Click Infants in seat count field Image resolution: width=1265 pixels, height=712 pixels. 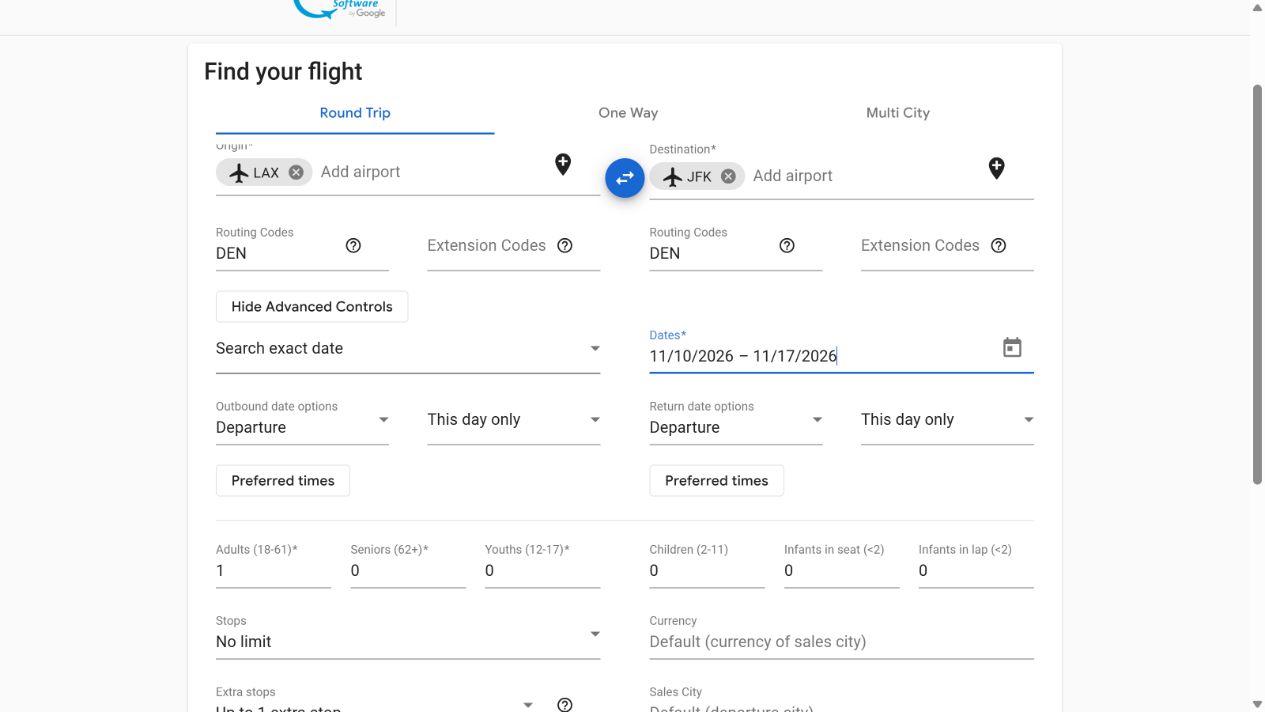[841, 570]
